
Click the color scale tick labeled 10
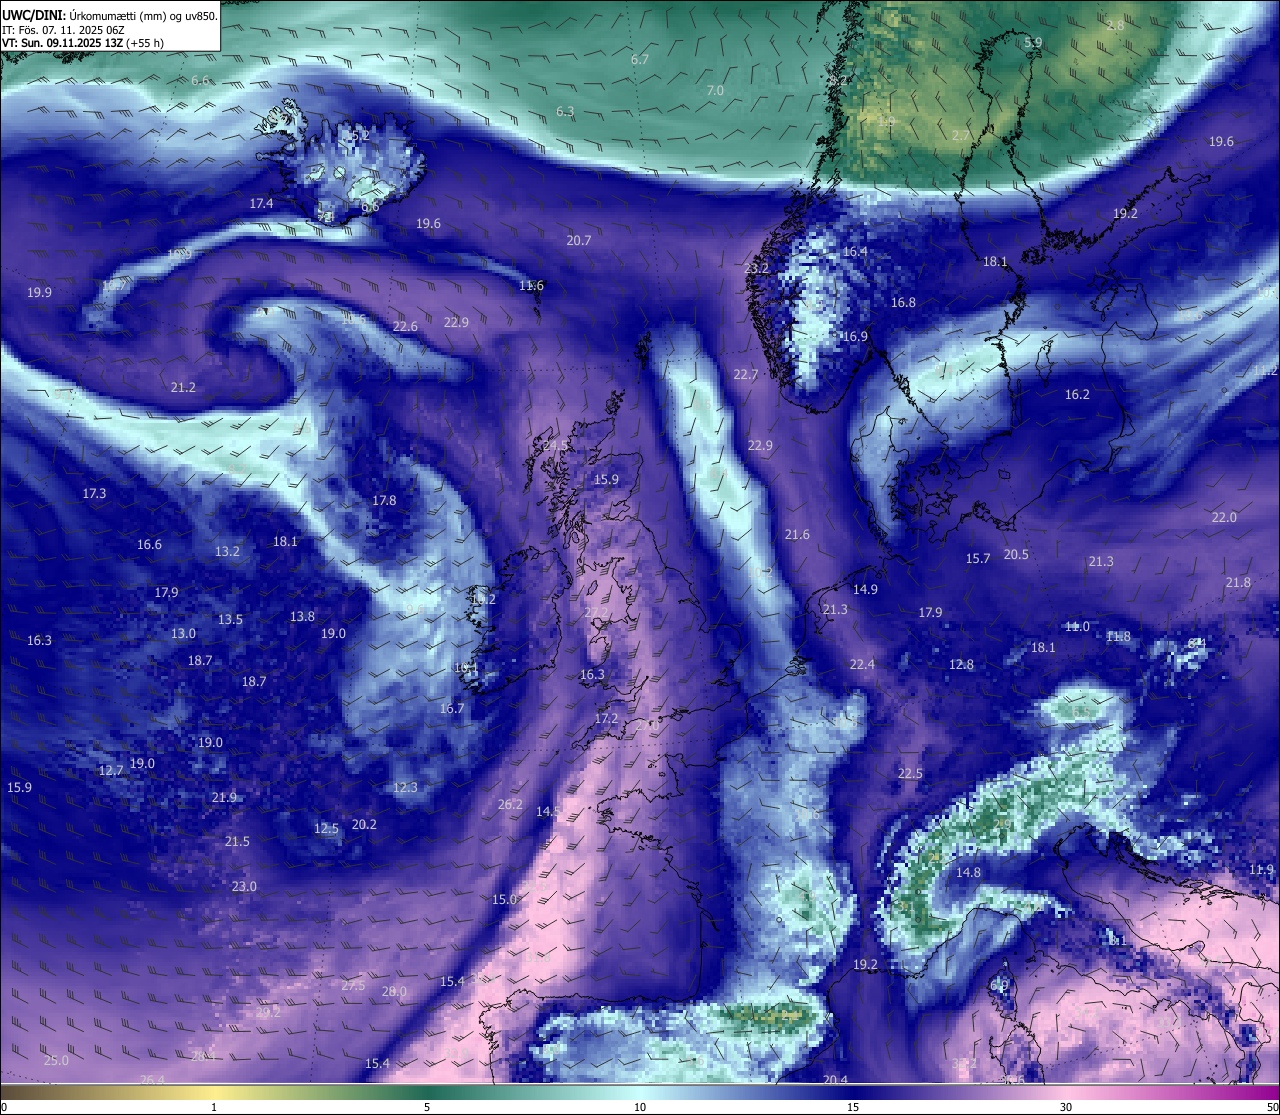tap(640, 1107)
